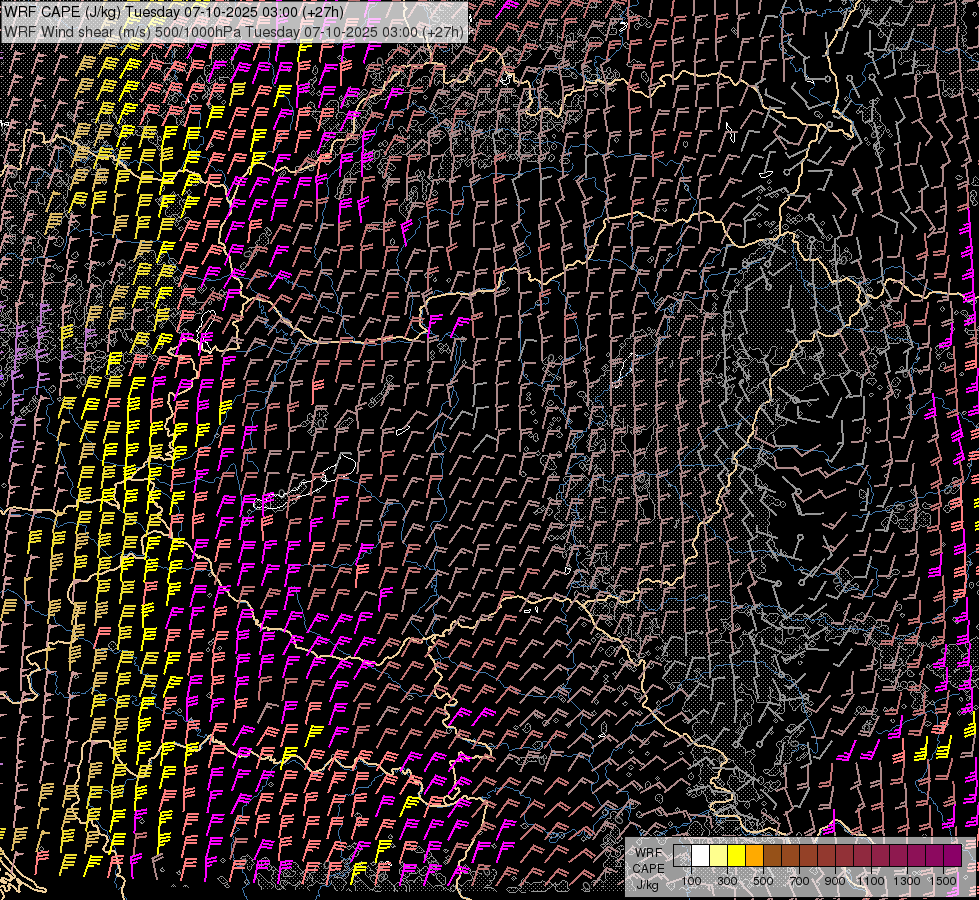Screen dimensions: 979x900
Task: Select the 1300 legend scale label
Action: (907, 881)
